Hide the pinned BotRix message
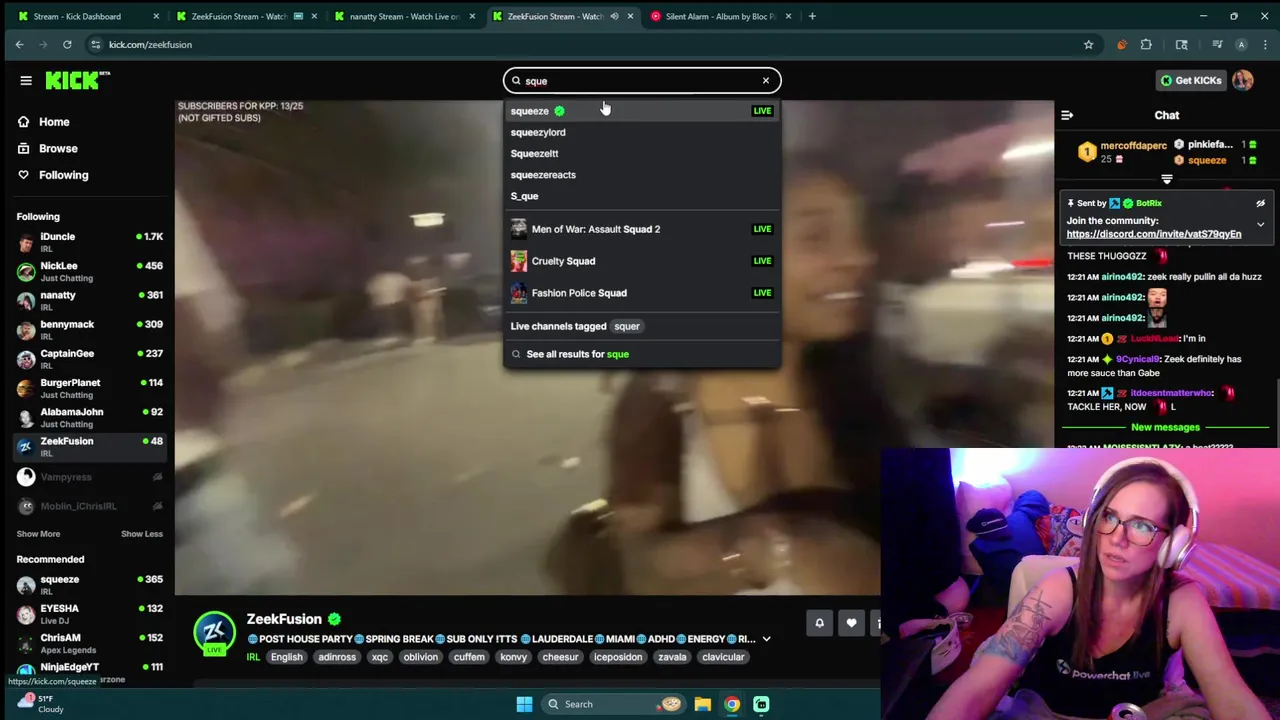The image size is (1280, 720). point(1260,204)
